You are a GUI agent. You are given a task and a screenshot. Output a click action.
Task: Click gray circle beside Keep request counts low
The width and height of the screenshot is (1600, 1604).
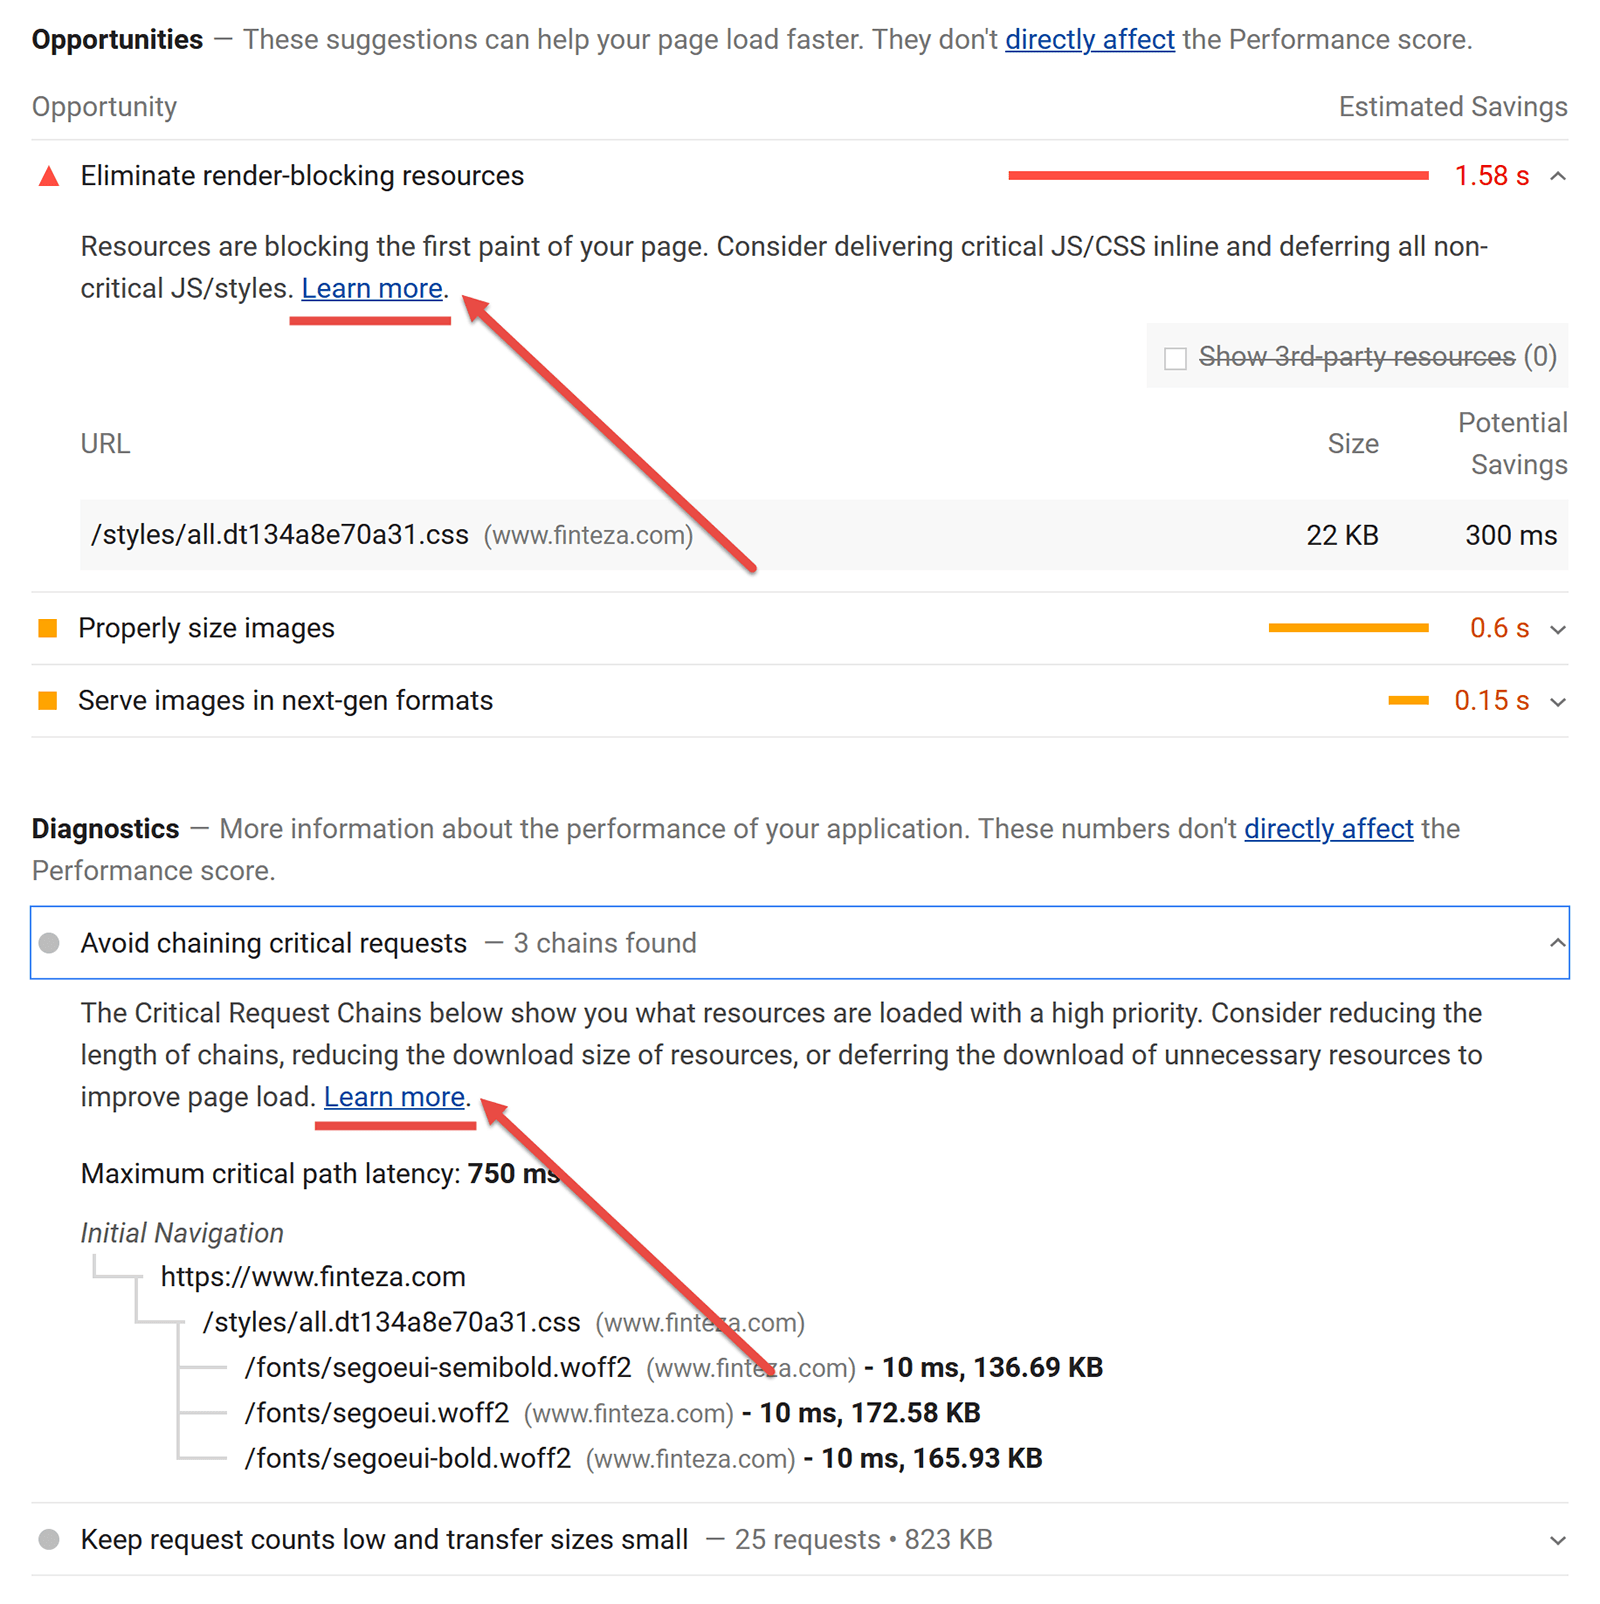(49, 1539)
